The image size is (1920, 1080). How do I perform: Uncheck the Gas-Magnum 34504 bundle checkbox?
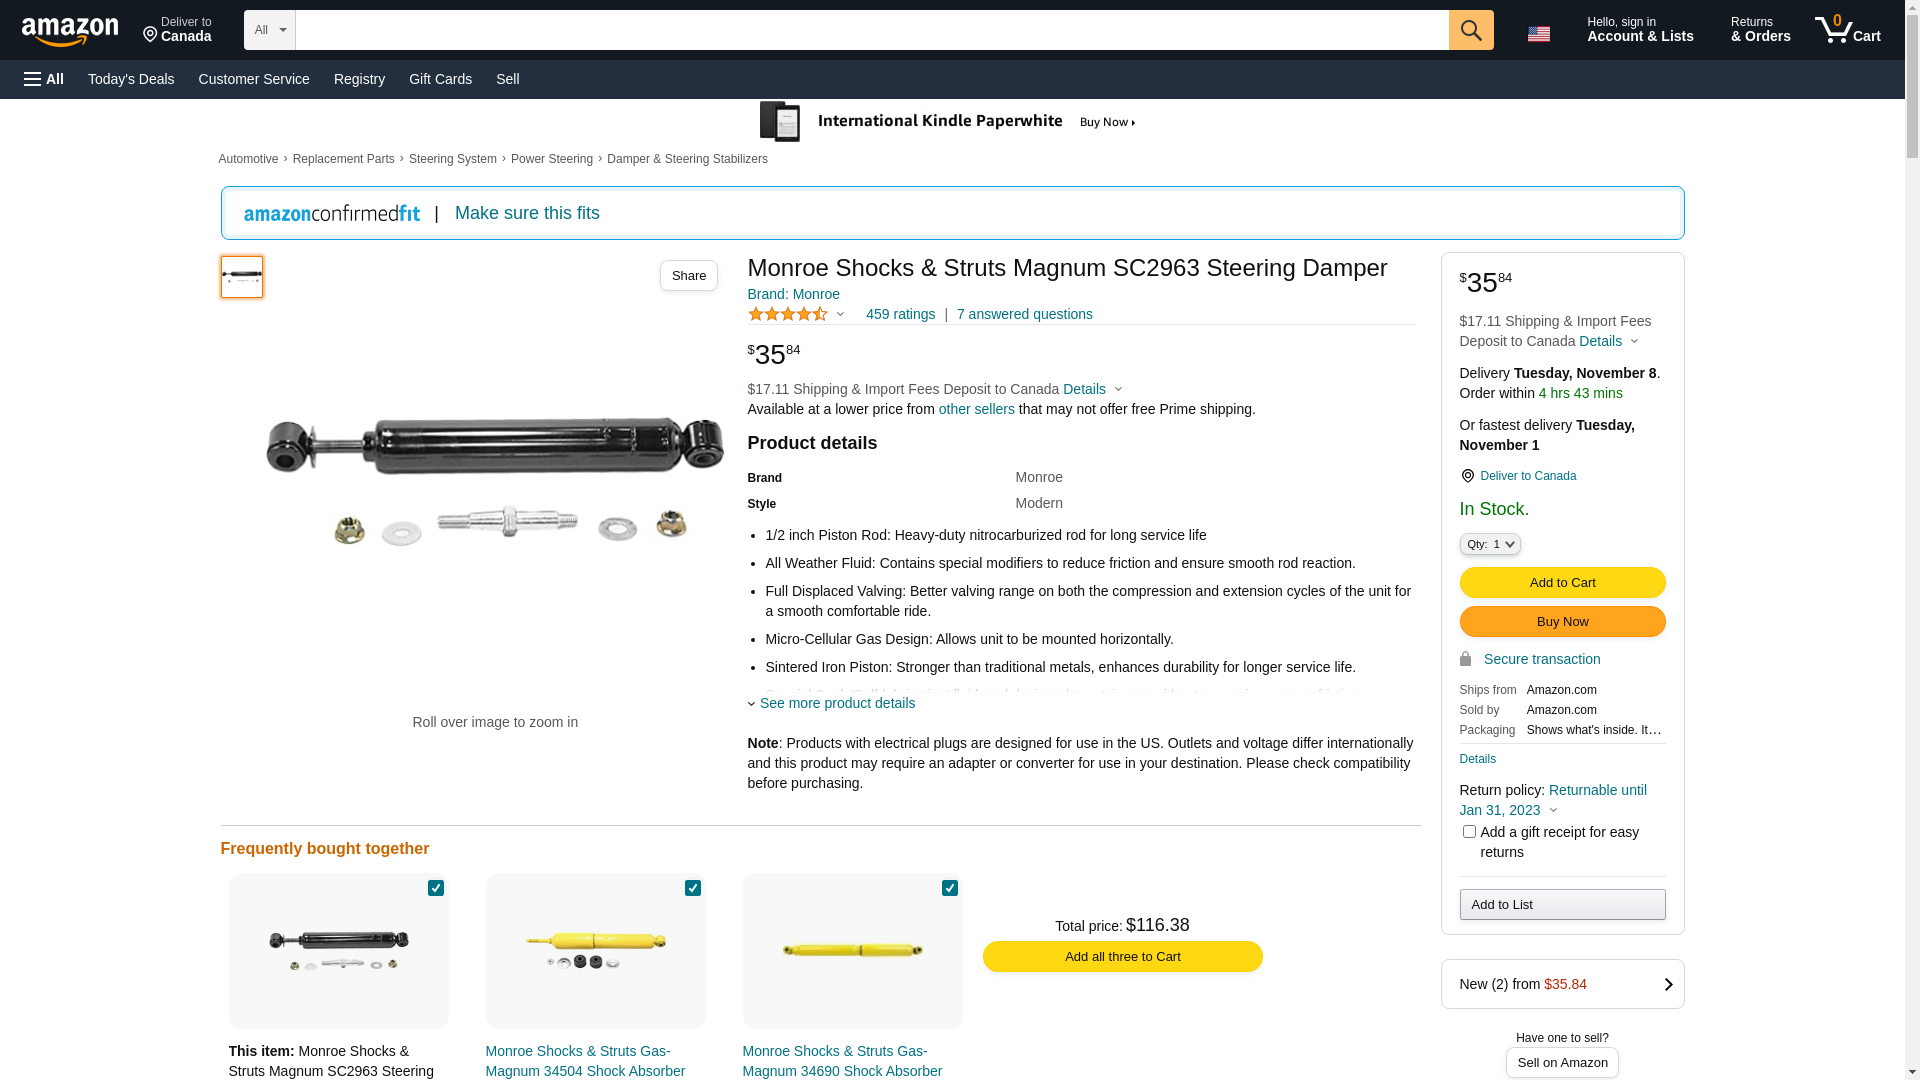693,888
